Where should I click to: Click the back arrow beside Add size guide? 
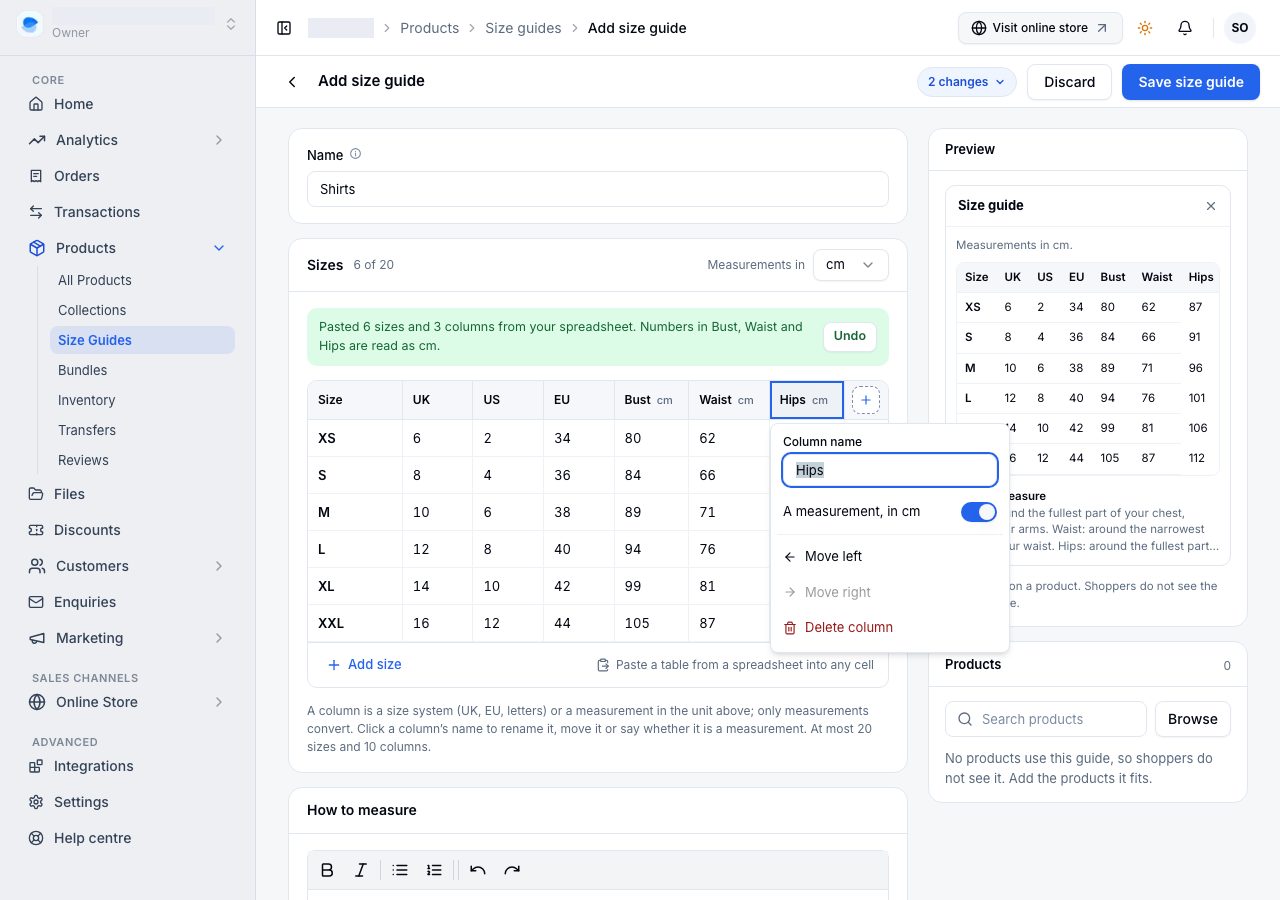292,82
